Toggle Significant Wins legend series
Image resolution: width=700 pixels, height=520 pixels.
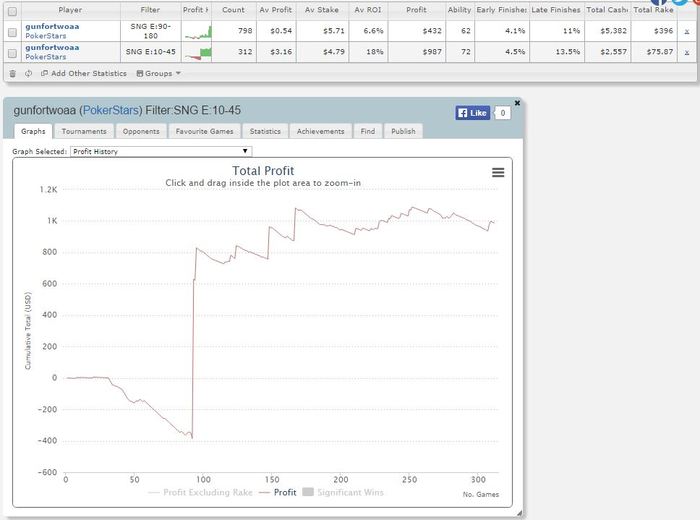(343, 492)
